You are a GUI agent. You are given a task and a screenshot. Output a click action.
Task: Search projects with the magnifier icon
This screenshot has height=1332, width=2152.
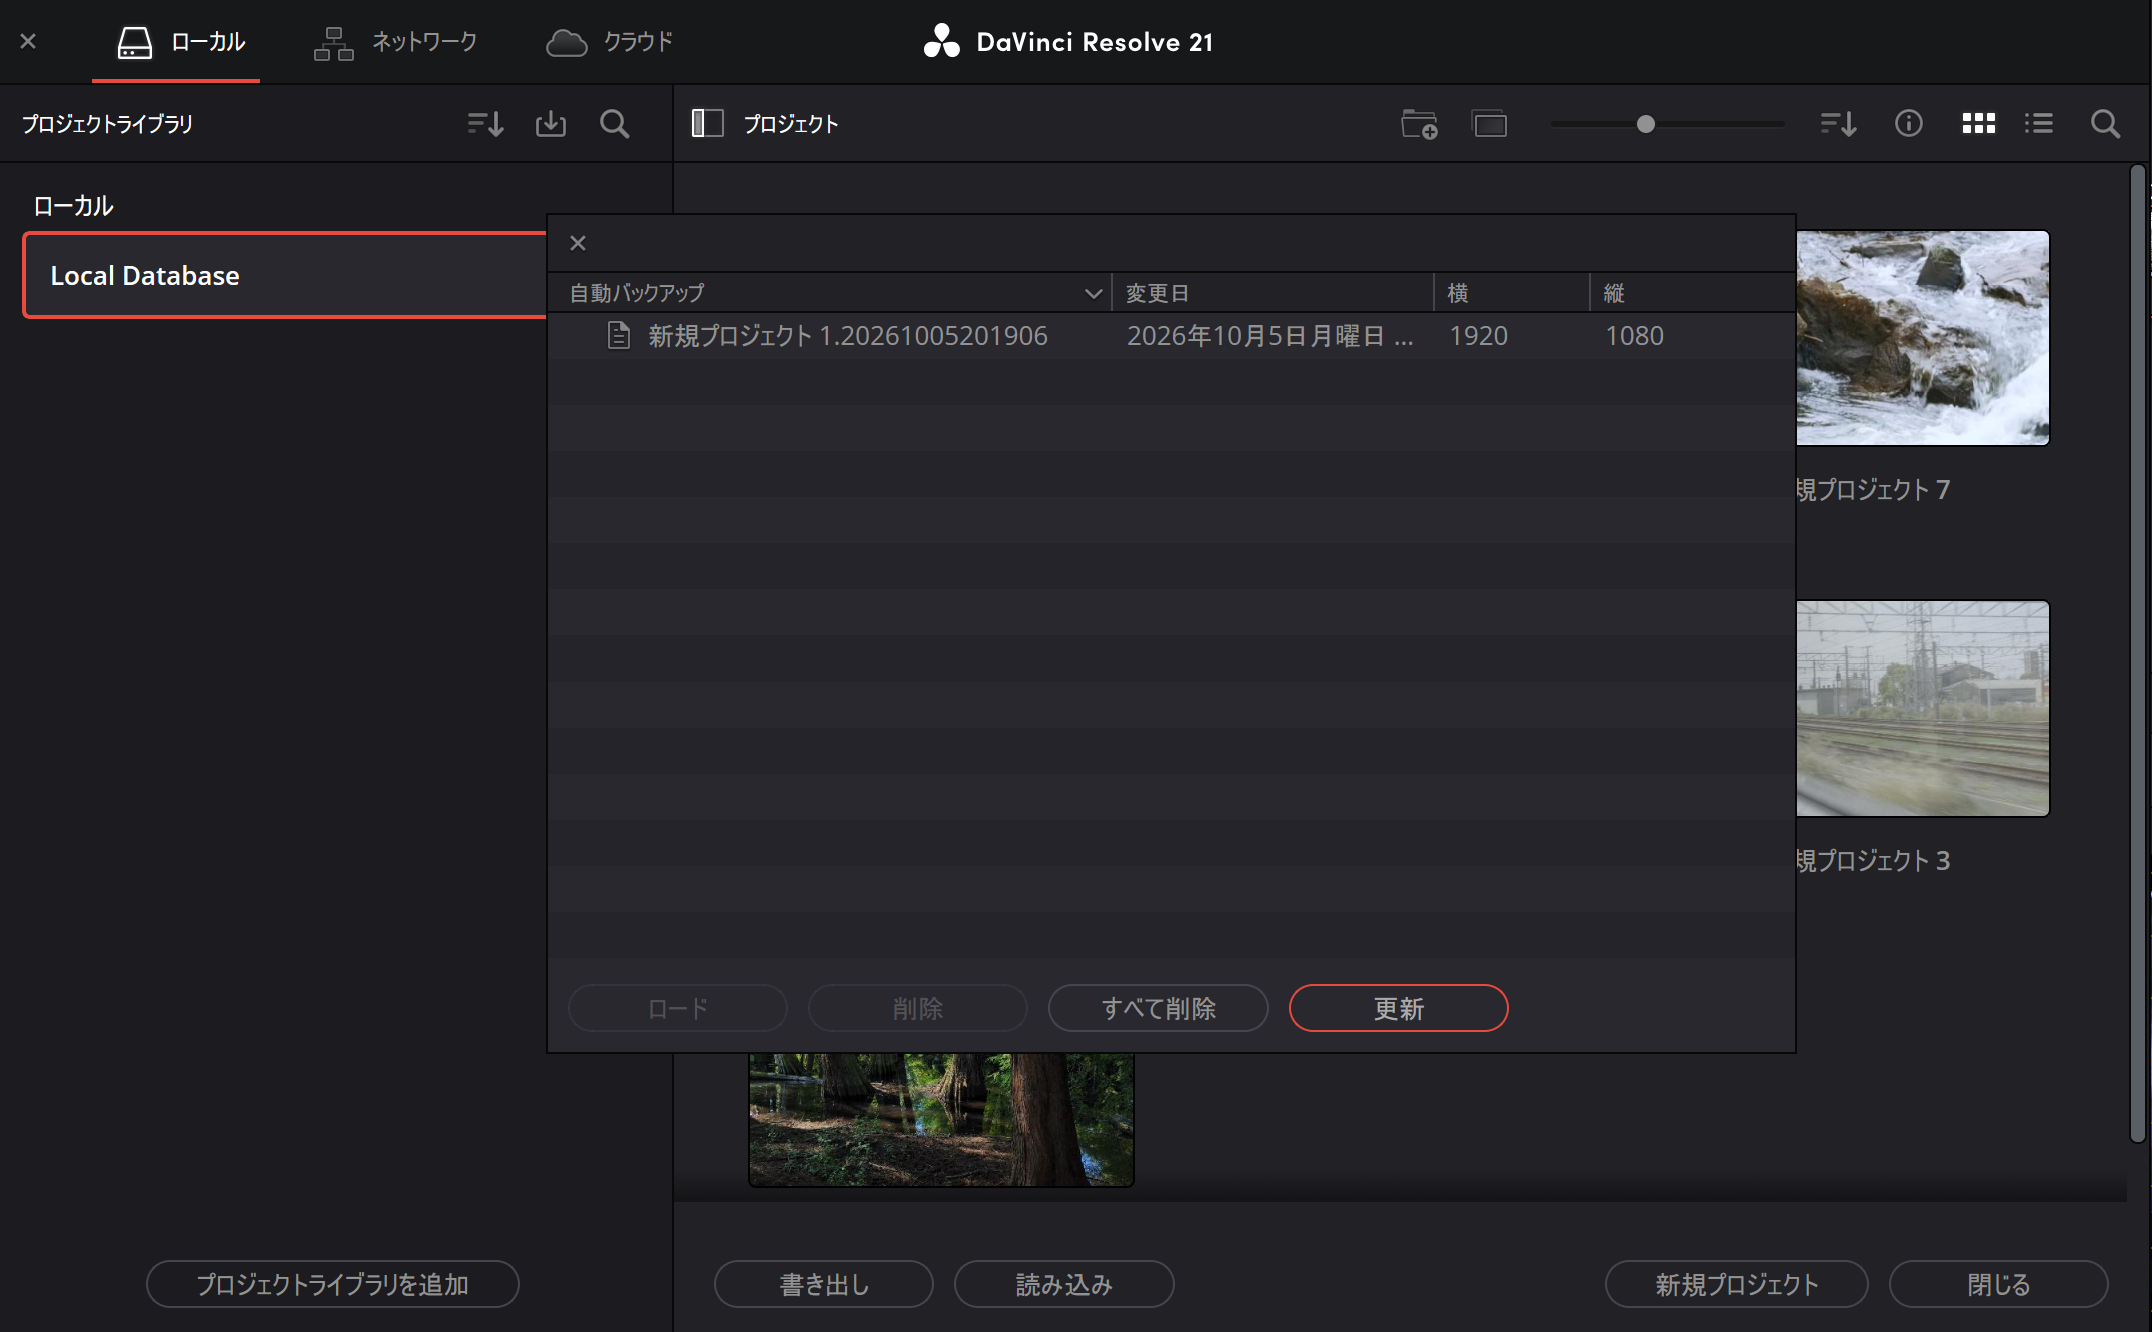pos(2105,124)
